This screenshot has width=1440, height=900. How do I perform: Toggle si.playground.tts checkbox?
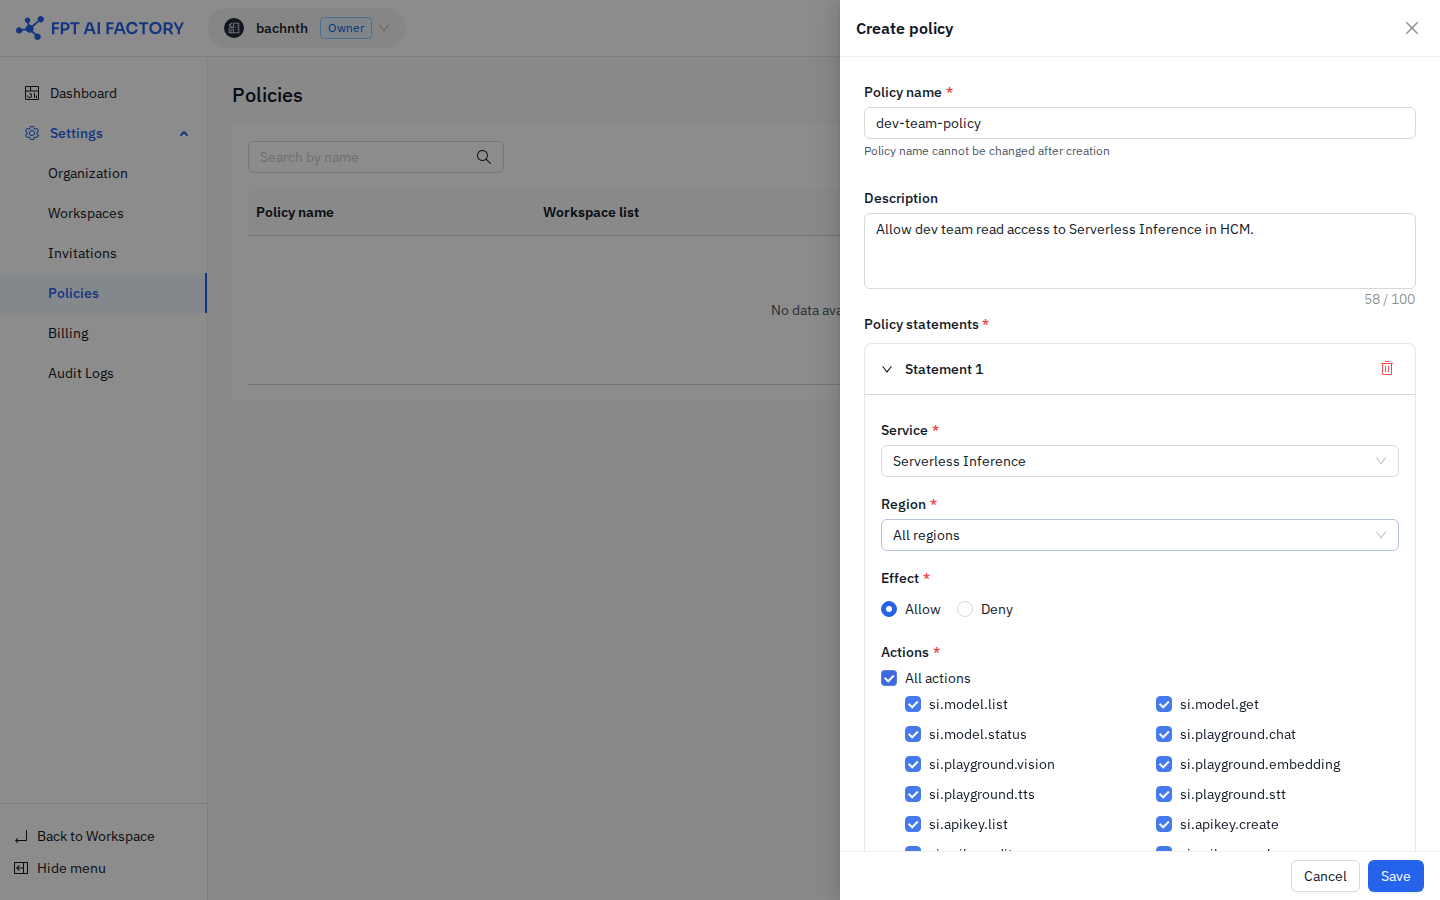click(x=913, y=794)
